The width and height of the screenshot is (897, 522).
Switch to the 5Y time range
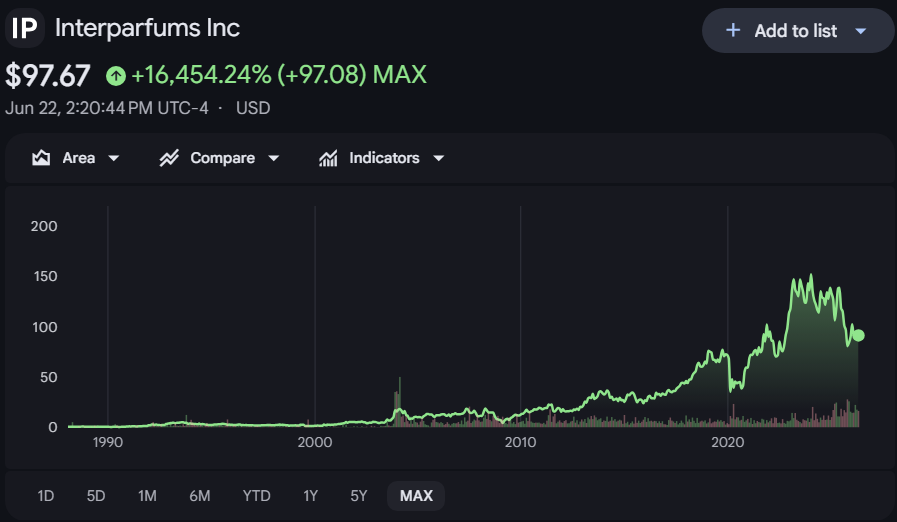[x=359, y=496]
